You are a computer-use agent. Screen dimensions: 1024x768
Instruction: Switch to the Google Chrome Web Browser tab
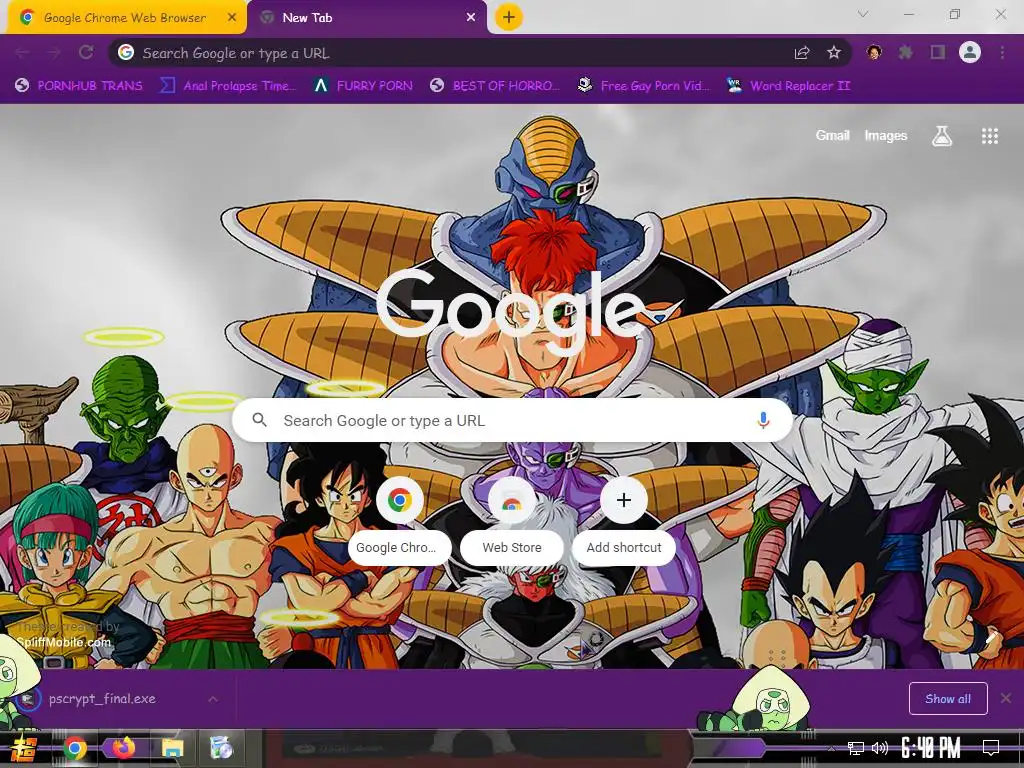(x=124, y=18)
